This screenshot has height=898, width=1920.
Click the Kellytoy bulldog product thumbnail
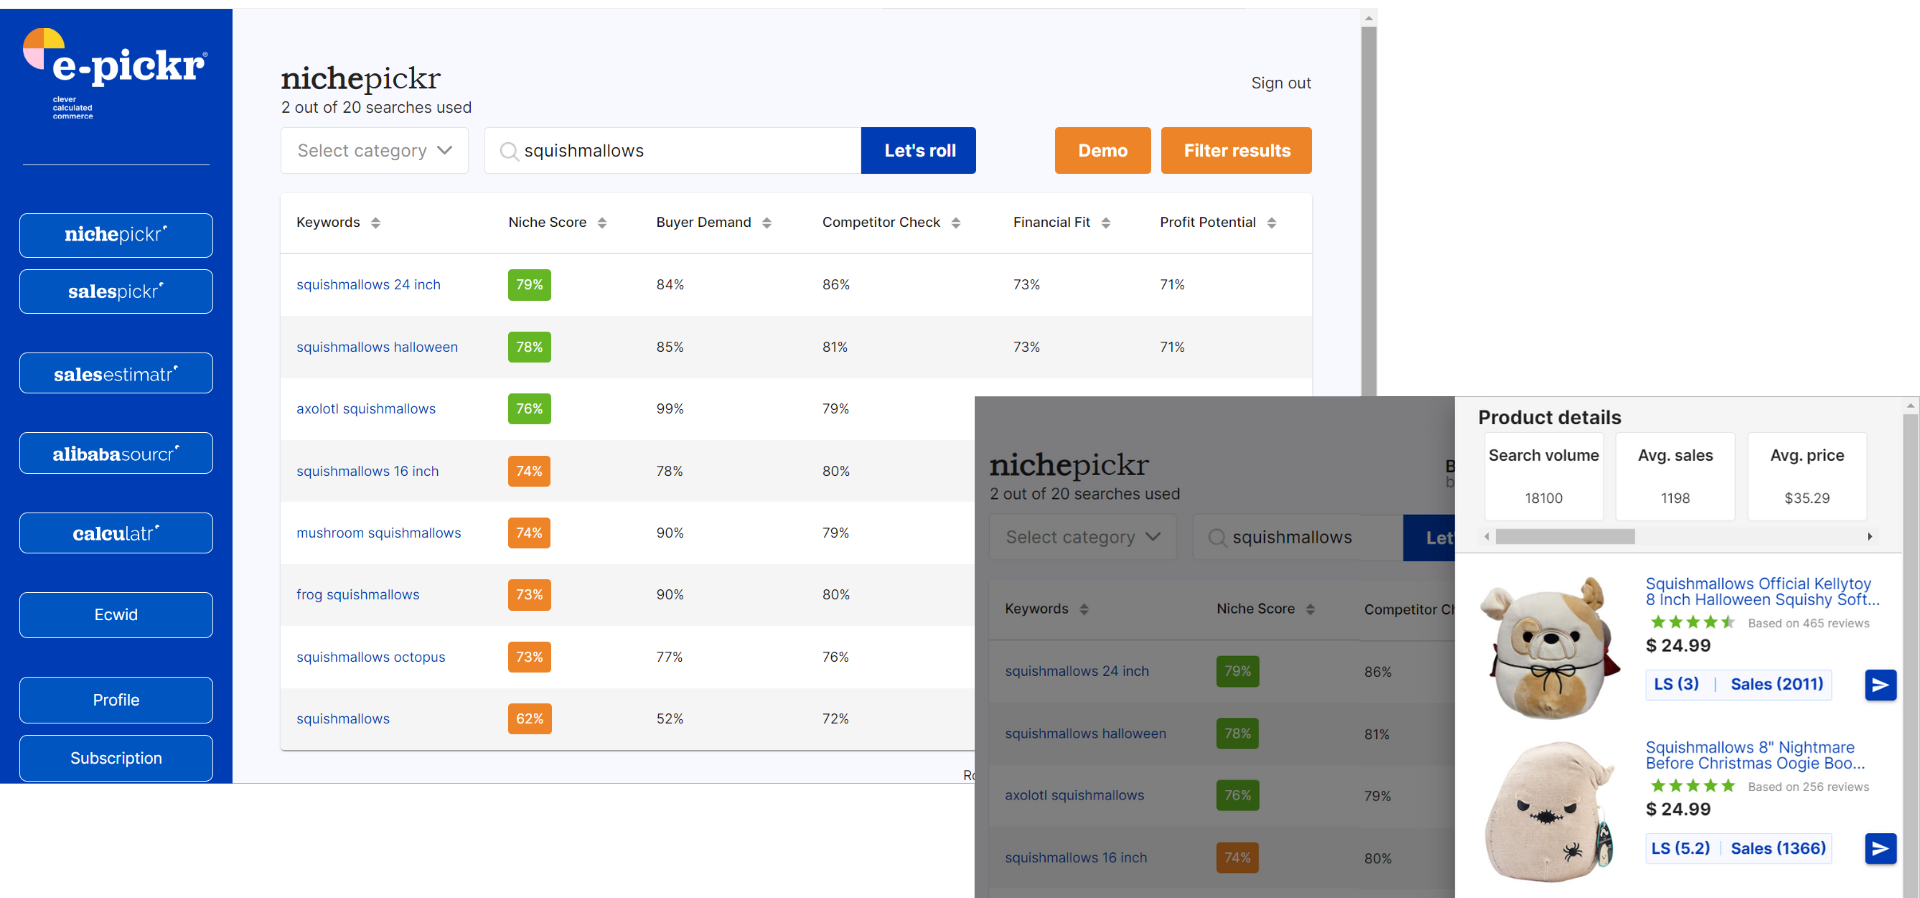[x=1550, y=648]
